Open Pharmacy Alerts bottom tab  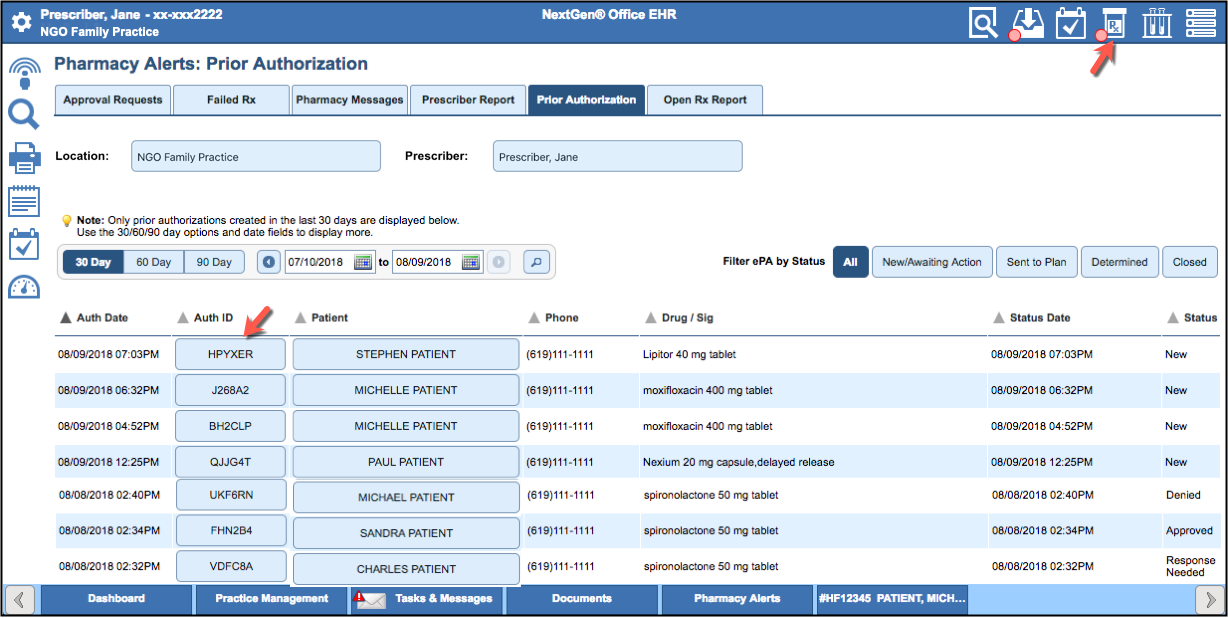coord(737,599)
